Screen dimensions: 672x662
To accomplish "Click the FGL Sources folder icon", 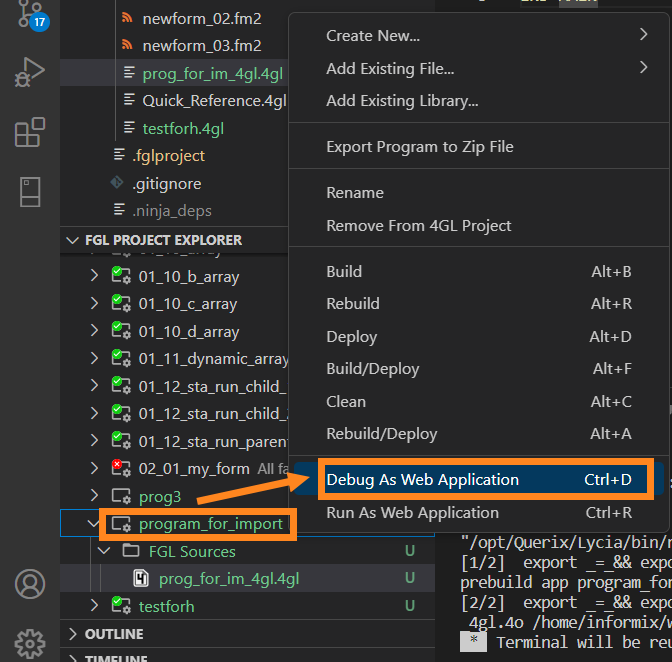I will pyautogui.click(x=131, y=551).
